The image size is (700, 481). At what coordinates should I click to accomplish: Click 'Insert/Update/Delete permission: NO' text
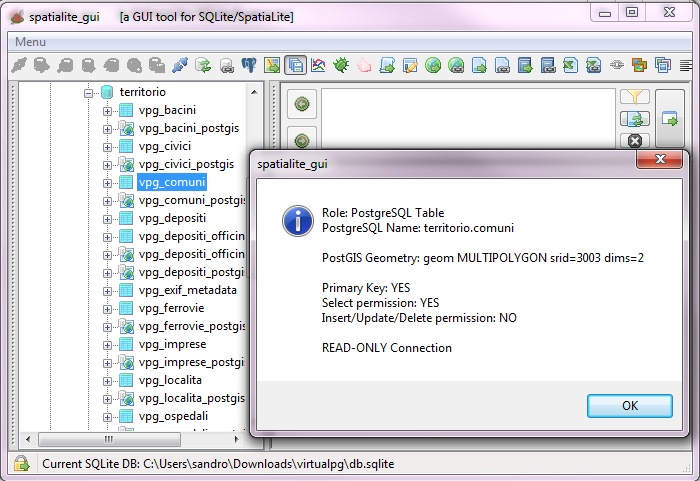tap(419, 318)
